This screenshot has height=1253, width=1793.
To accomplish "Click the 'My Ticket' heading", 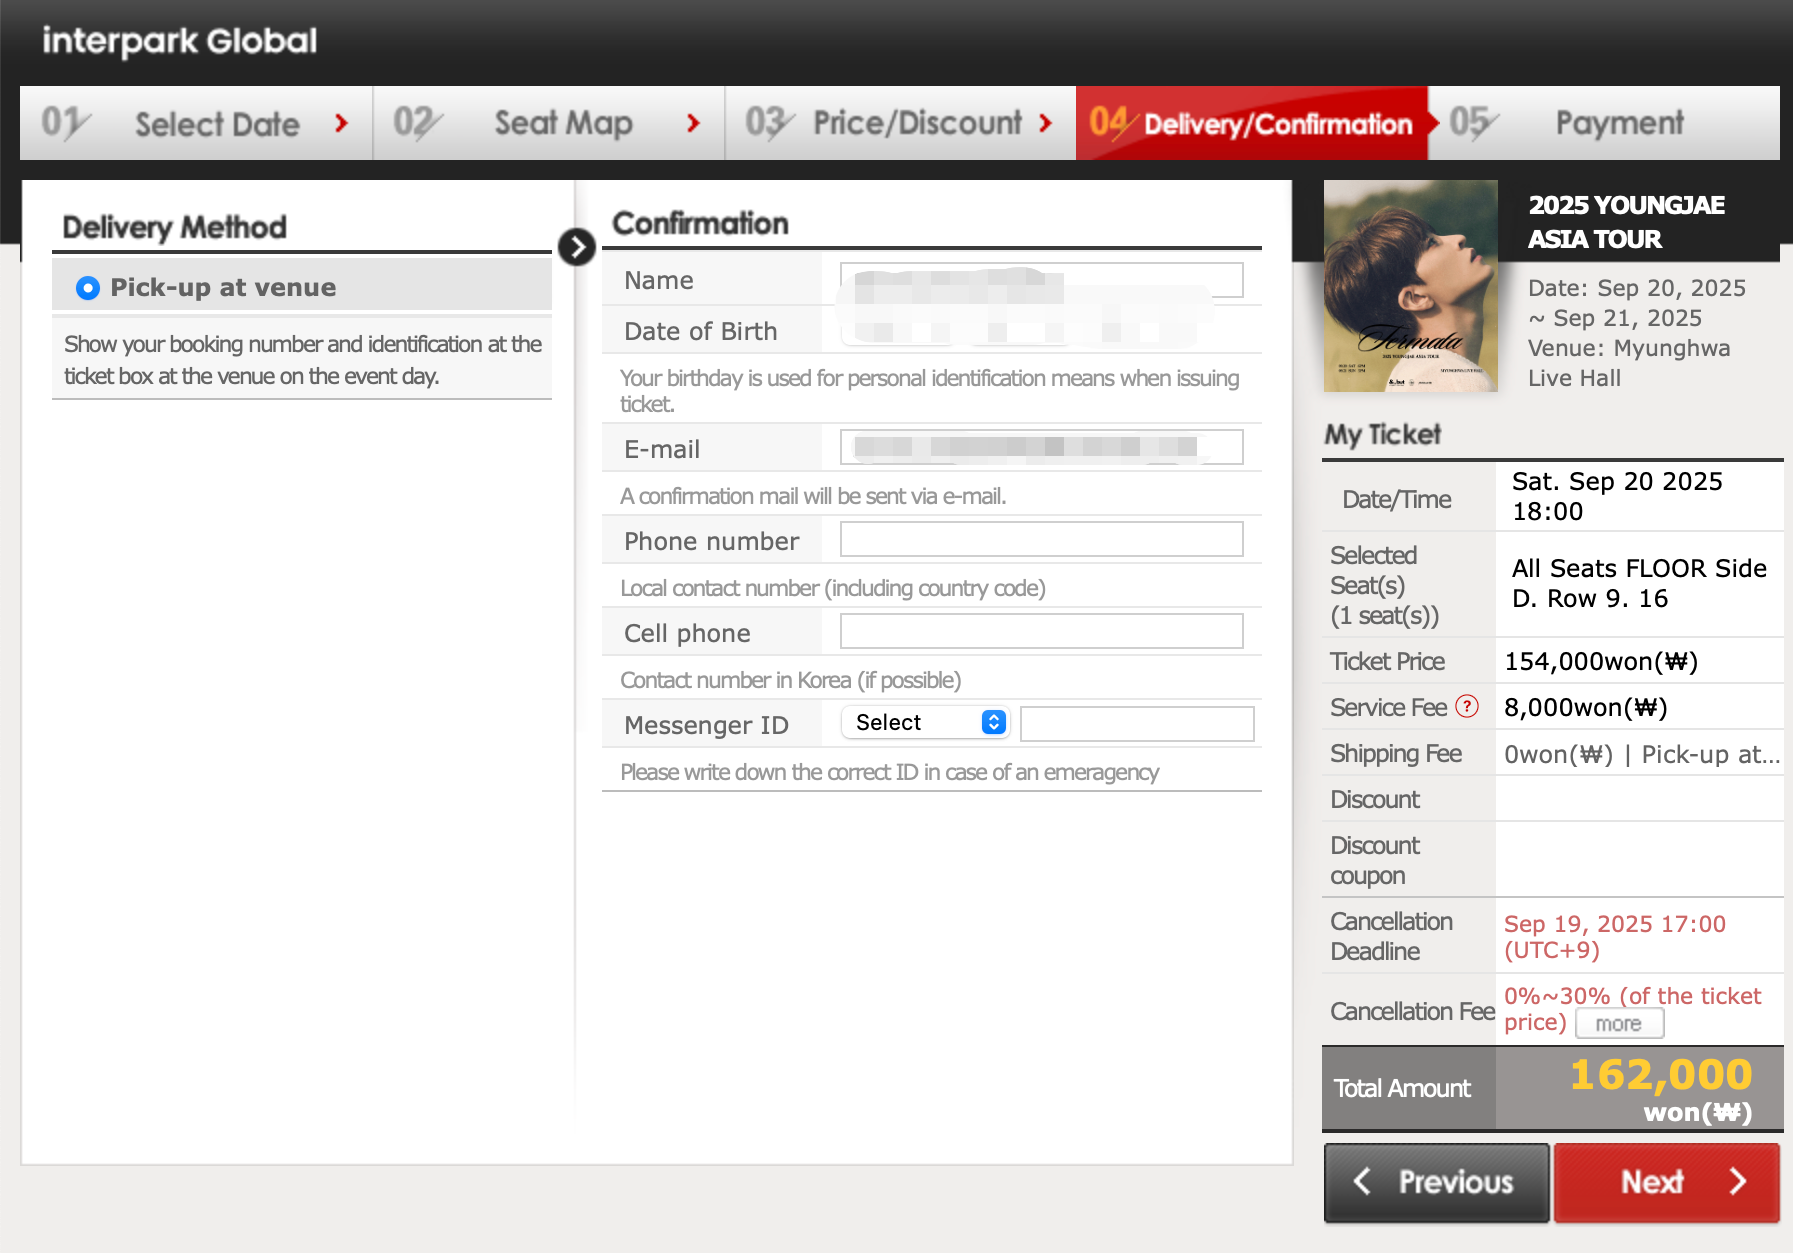I will [1382, 434].
